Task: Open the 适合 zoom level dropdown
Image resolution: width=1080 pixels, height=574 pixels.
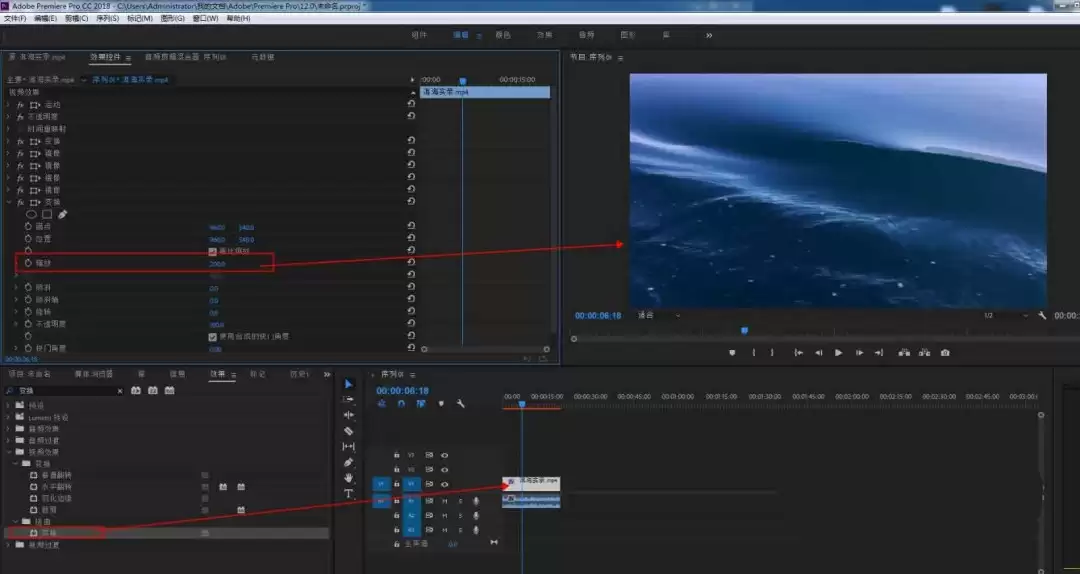Action: [x=658, y=315]
